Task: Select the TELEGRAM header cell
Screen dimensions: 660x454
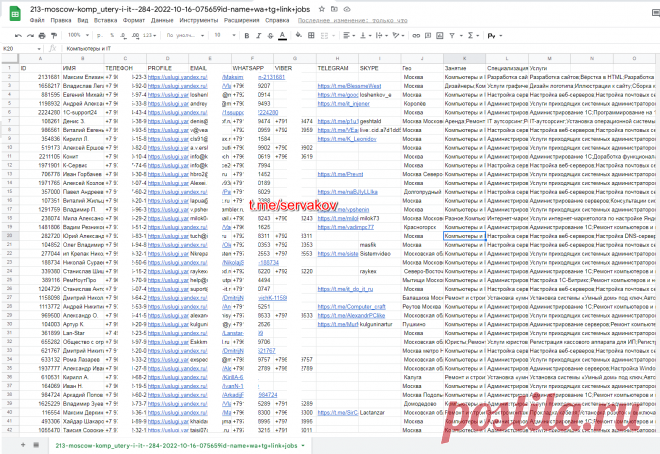Action: [338, 68]
